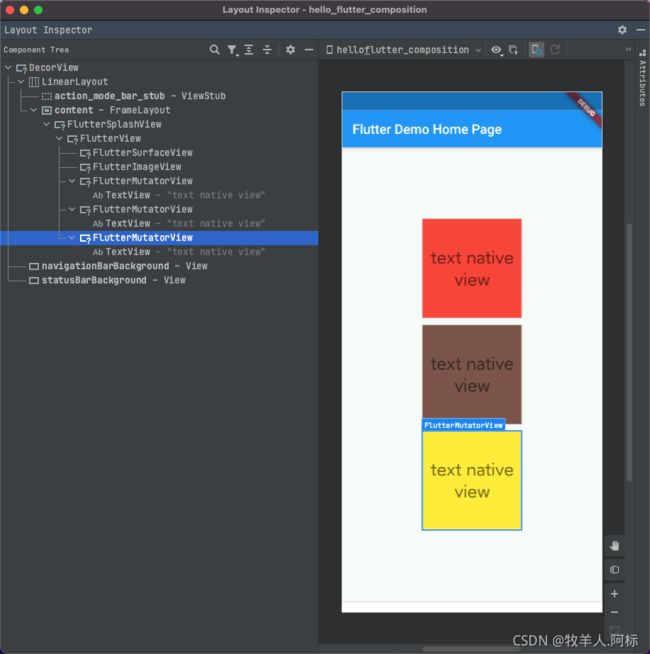The image size is (650, 654).
Task: Click the navigationBarBackground row icon
Action: 34,266
